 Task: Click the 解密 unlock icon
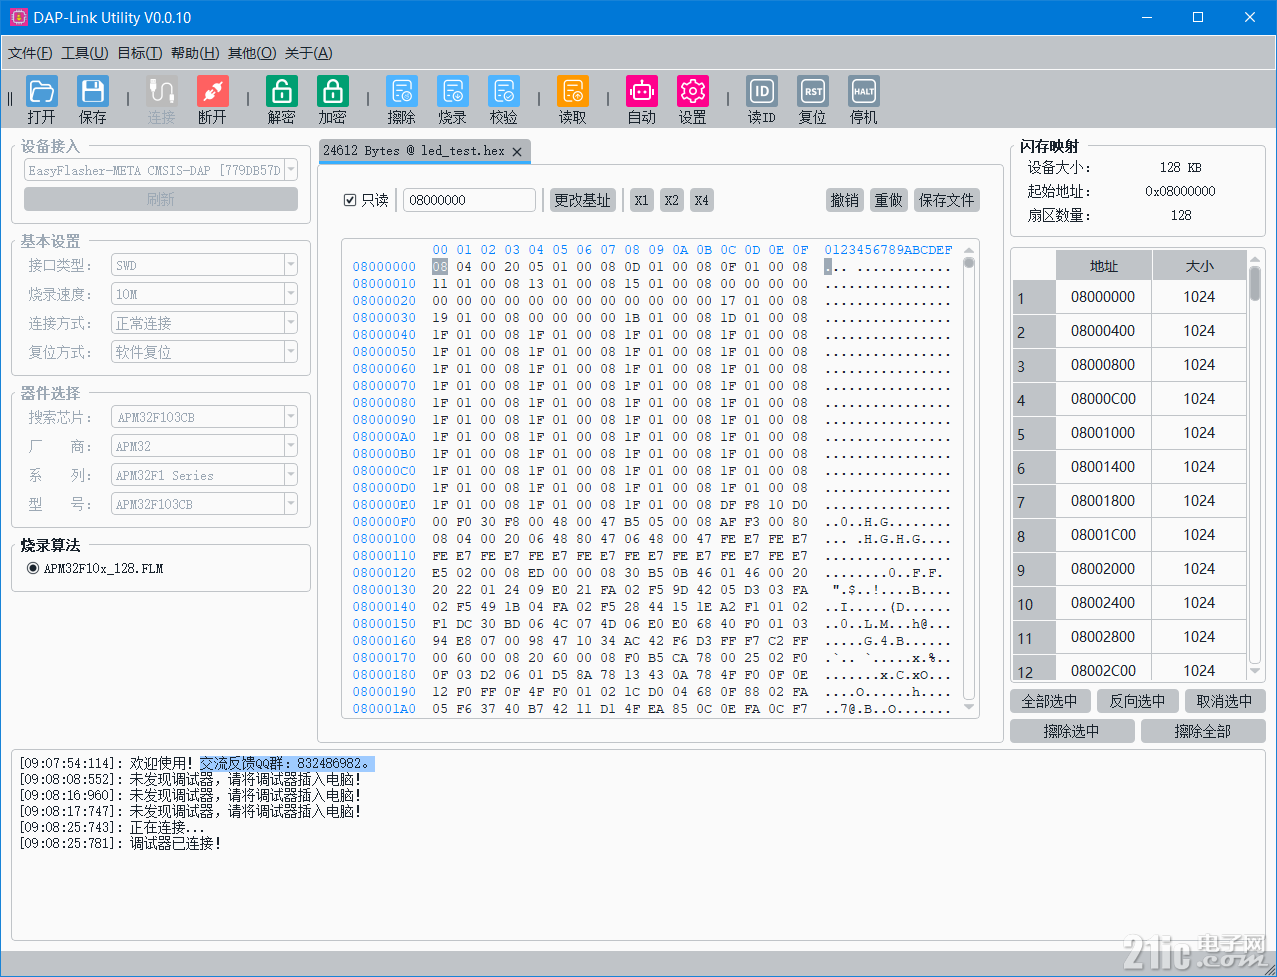(x=282, y=92)
